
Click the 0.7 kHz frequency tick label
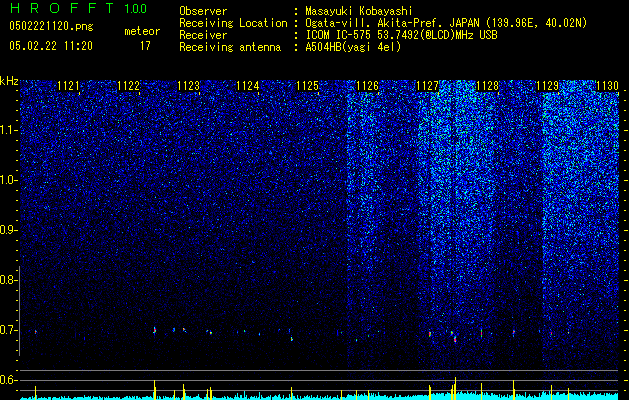point(8,330)
